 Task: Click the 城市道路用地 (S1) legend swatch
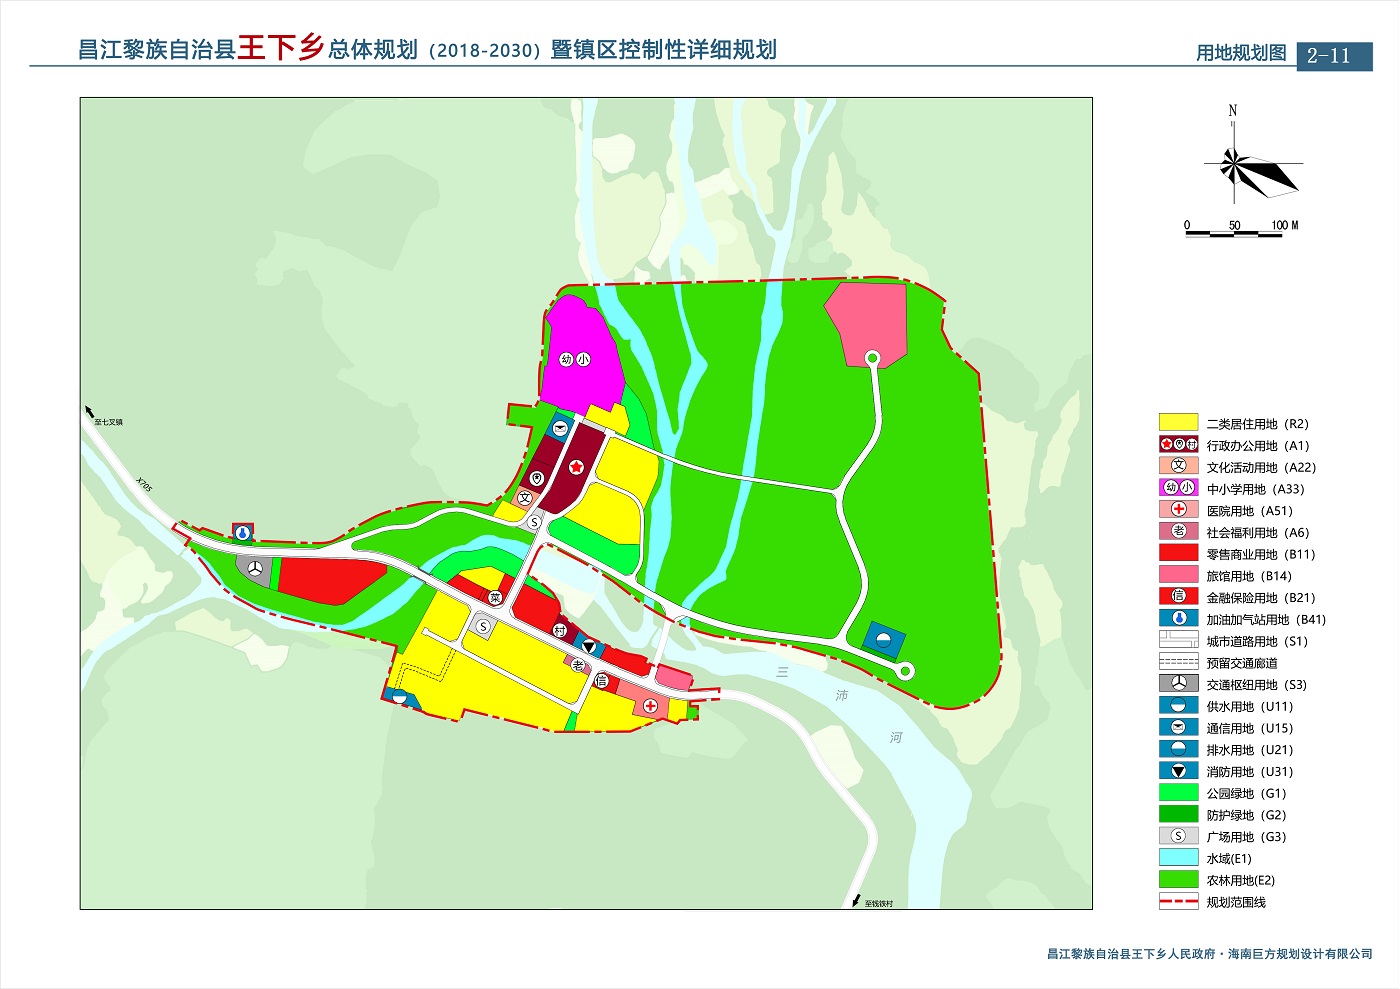coord(1178,640)
